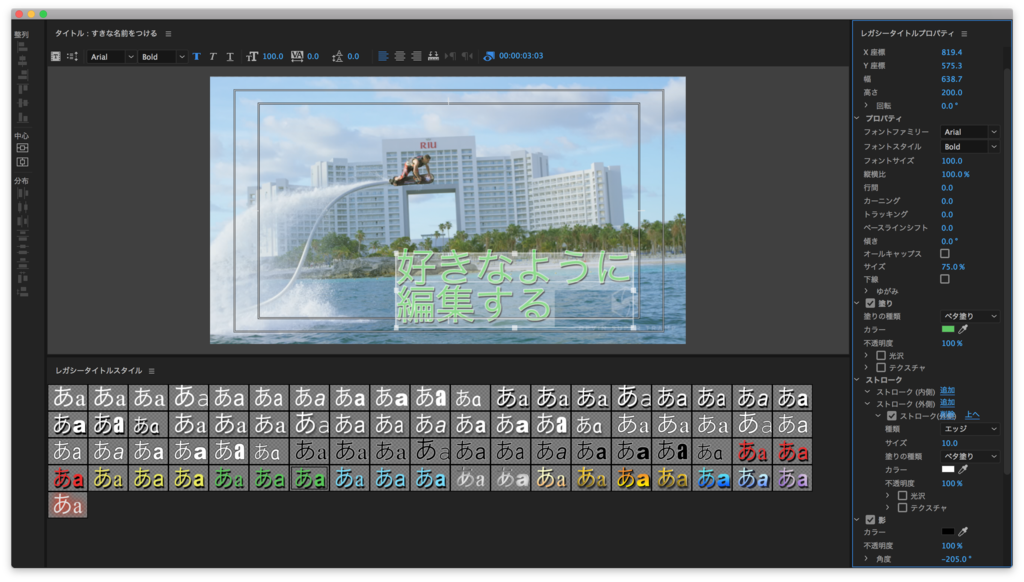Open white stroke カラー swatch
The width and height of the screenshot is (1024, 582).
(948, 469)
